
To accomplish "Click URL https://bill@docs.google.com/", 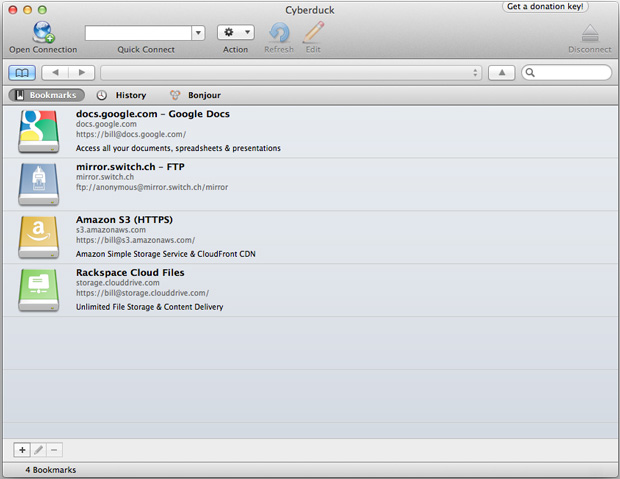I will (x=131, y=134).
